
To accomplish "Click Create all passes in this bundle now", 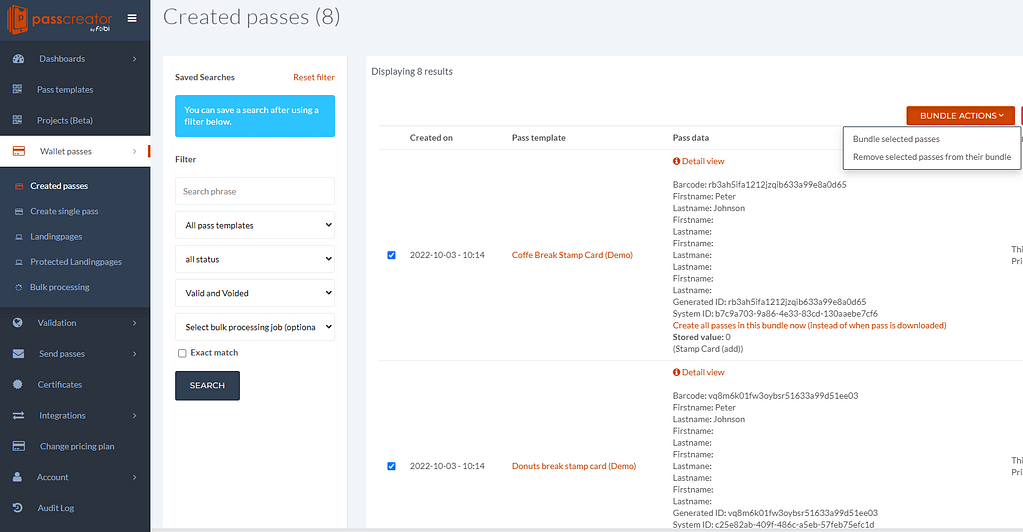I will point(809,326).
